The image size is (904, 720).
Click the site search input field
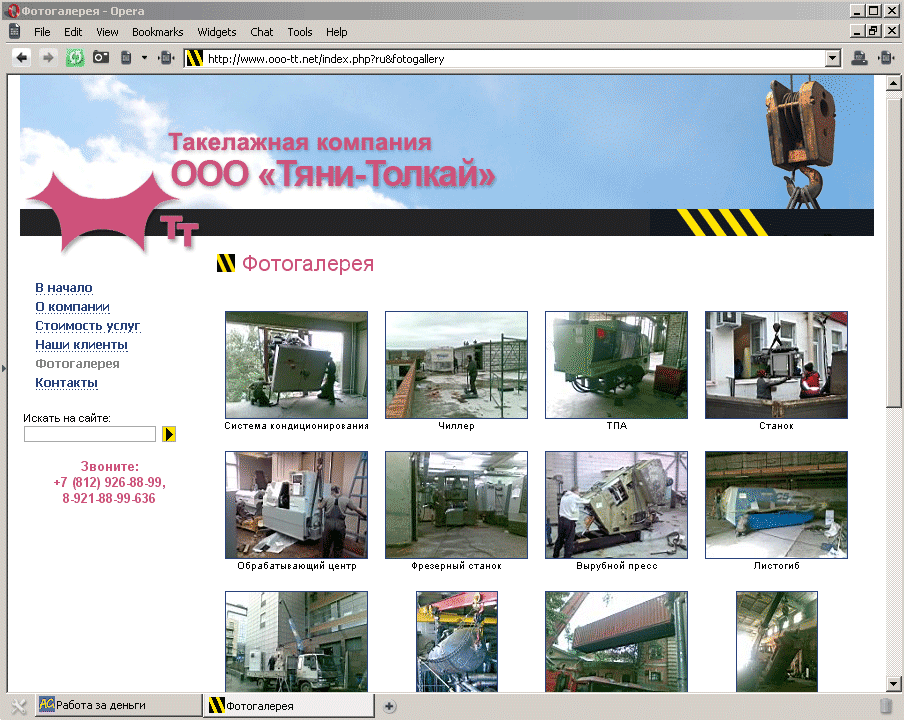(90, 433)
